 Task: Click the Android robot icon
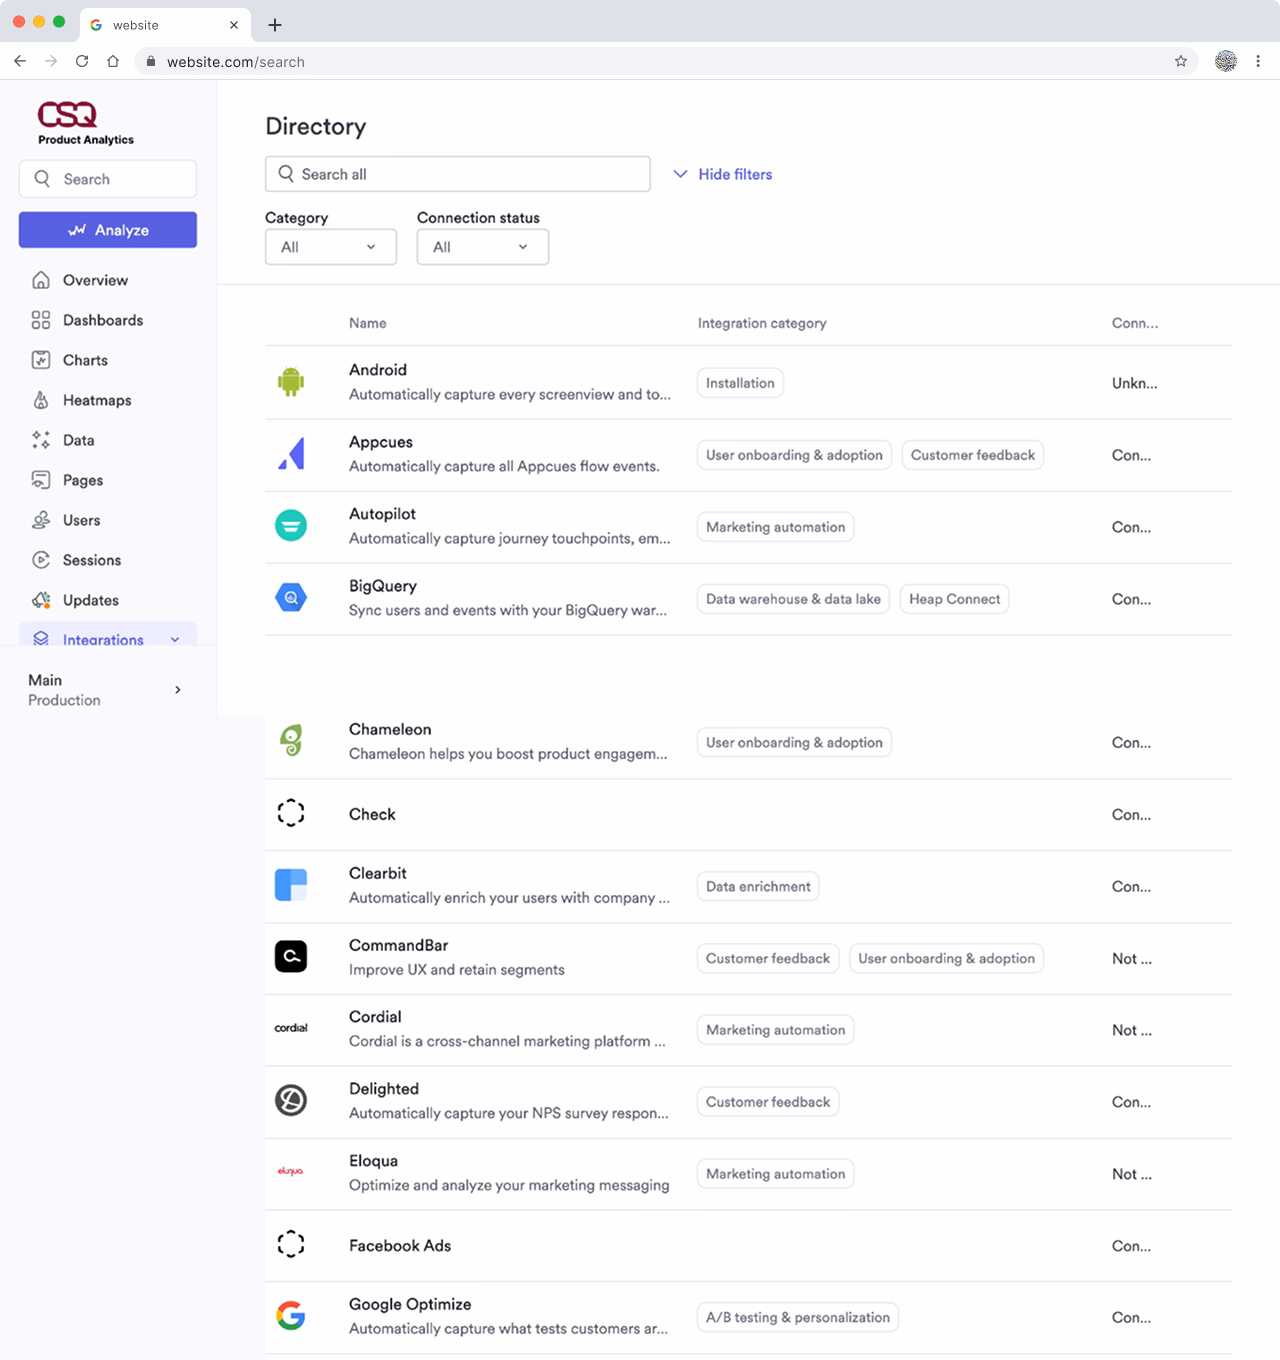click(x=291, y=382)
